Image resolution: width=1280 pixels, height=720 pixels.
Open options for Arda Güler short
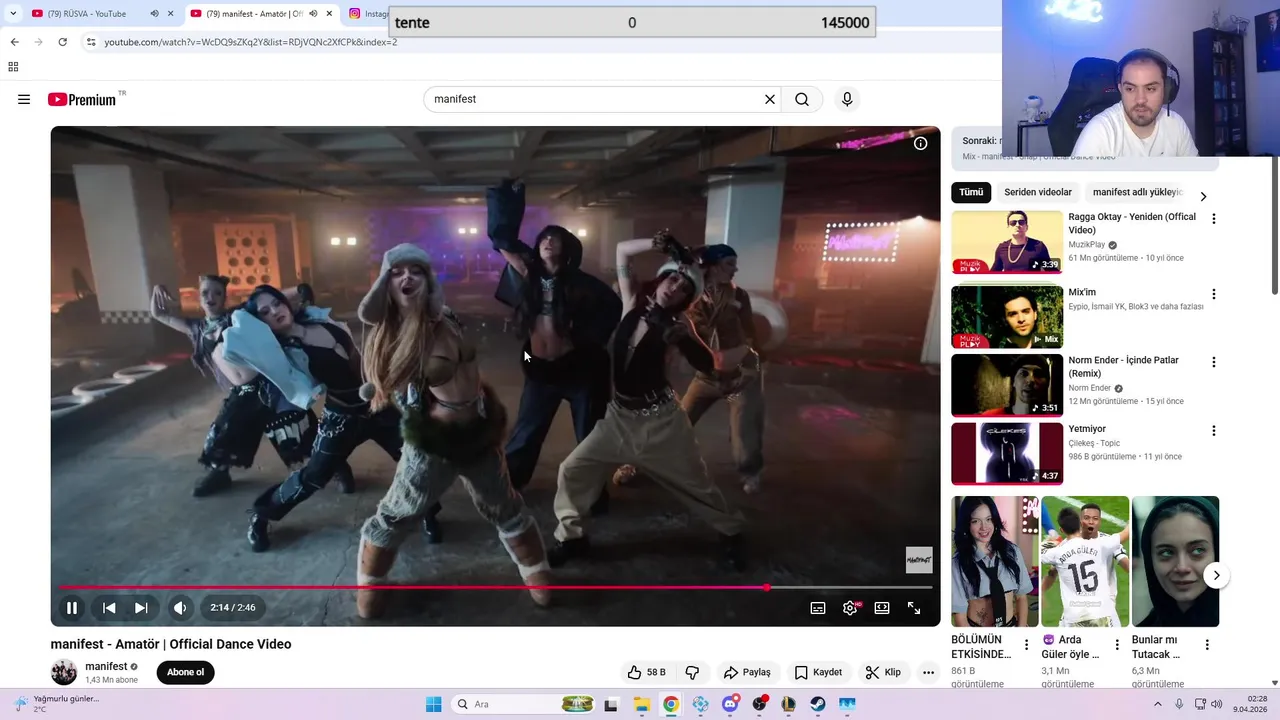[1117, 645]
